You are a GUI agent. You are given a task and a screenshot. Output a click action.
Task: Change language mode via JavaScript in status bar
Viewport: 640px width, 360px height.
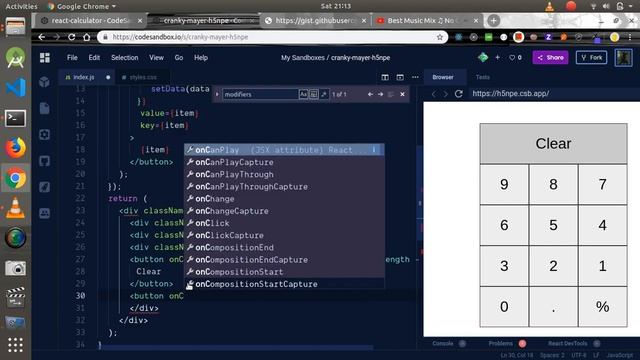[x=620, y=356]
